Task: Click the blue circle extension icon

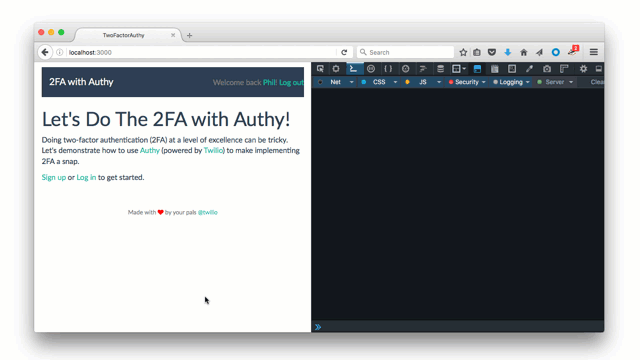Action: (556, 52)
